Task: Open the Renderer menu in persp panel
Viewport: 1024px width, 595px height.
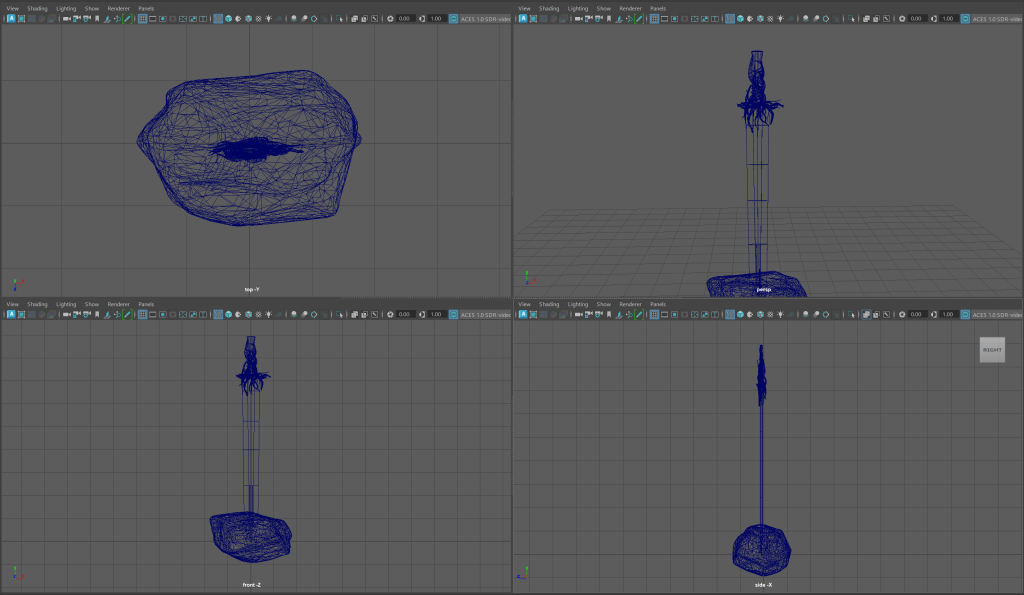Action: pyautogui.click(x=631, y=8)
